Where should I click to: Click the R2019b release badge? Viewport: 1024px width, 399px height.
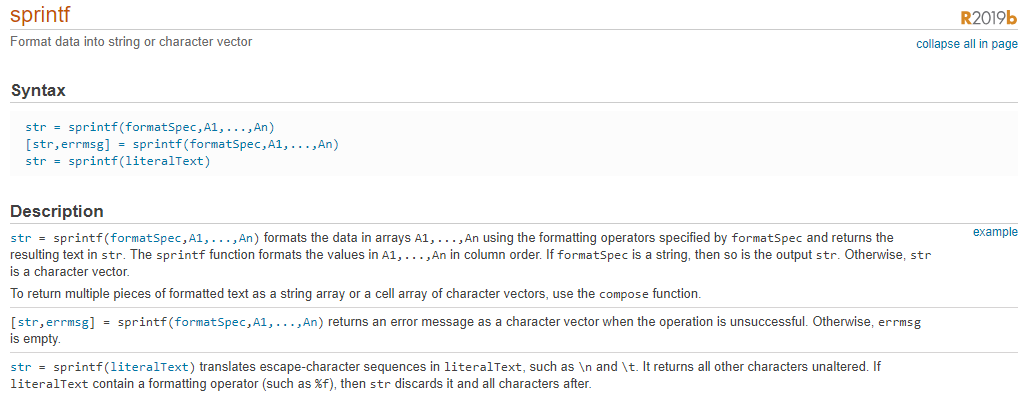(989, 18)
